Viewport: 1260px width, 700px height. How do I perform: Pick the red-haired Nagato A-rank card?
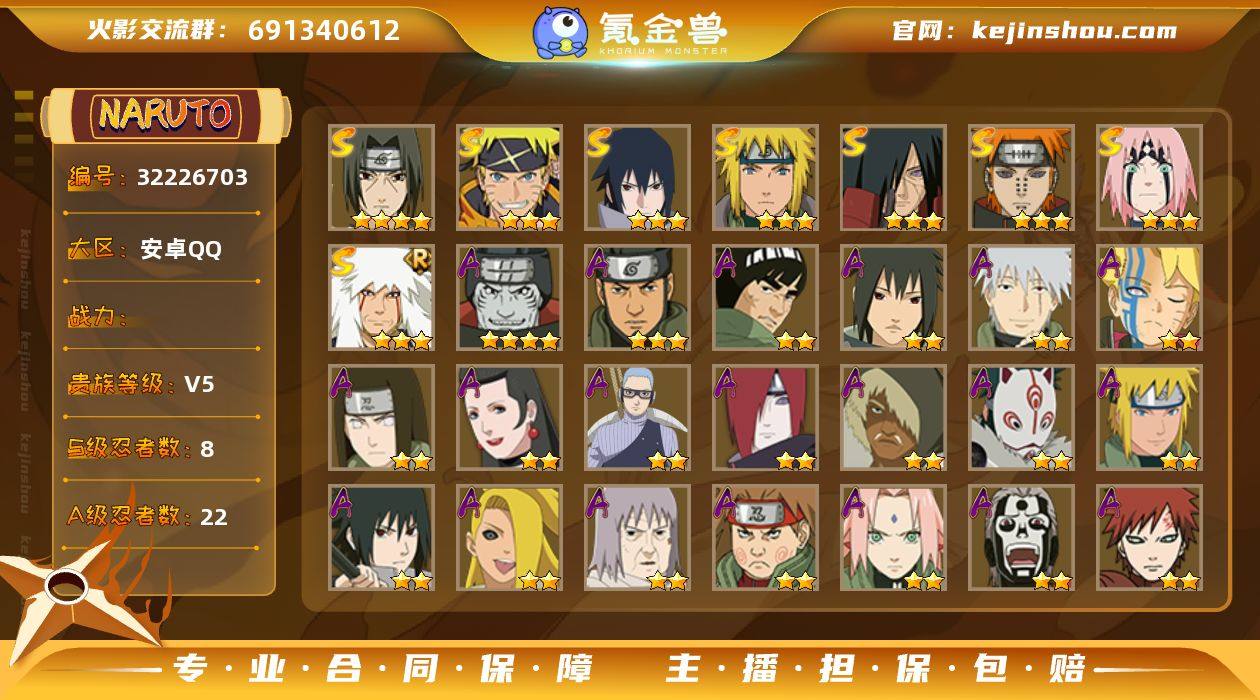coord(765,418)
